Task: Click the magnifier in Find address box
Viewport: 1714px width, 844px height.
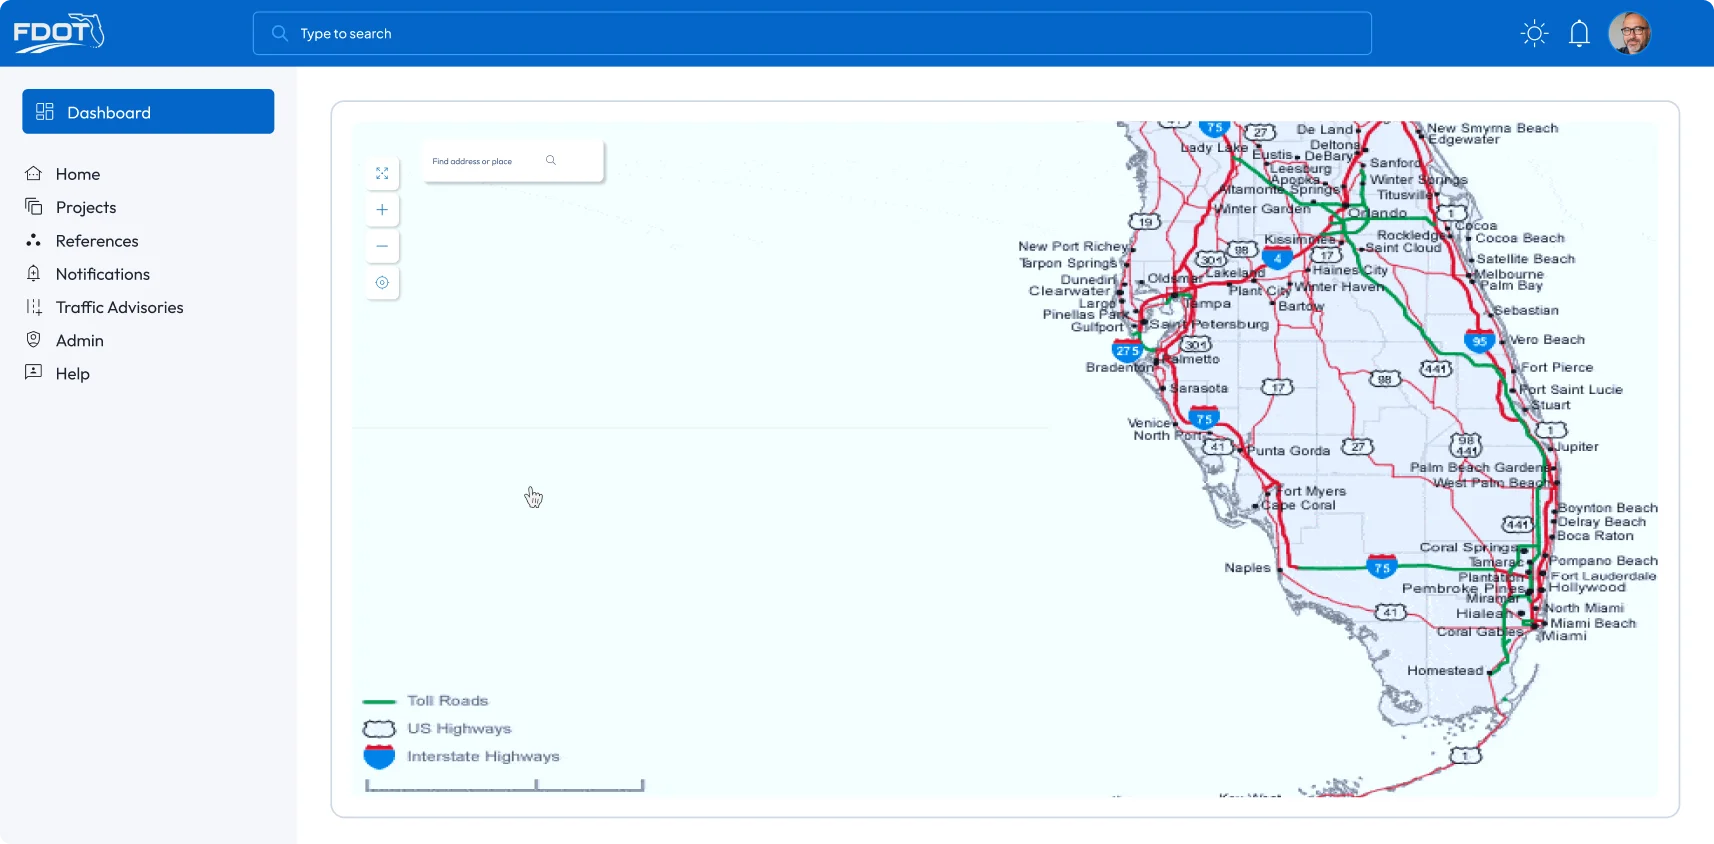Action: (x=551, y=161)
